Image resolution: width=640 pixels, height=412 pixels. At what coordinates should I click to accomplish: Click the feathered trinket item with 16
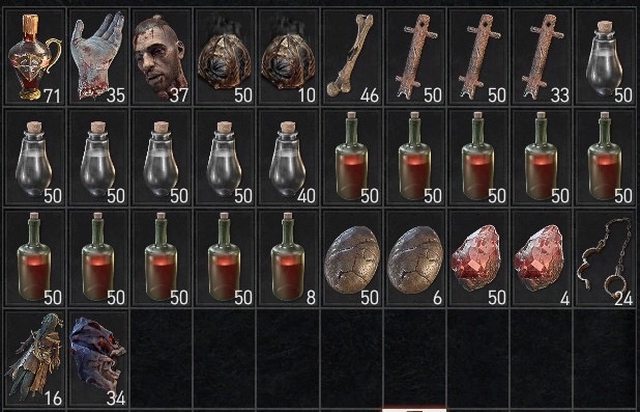pyautogui.click(x=35, y=359)
